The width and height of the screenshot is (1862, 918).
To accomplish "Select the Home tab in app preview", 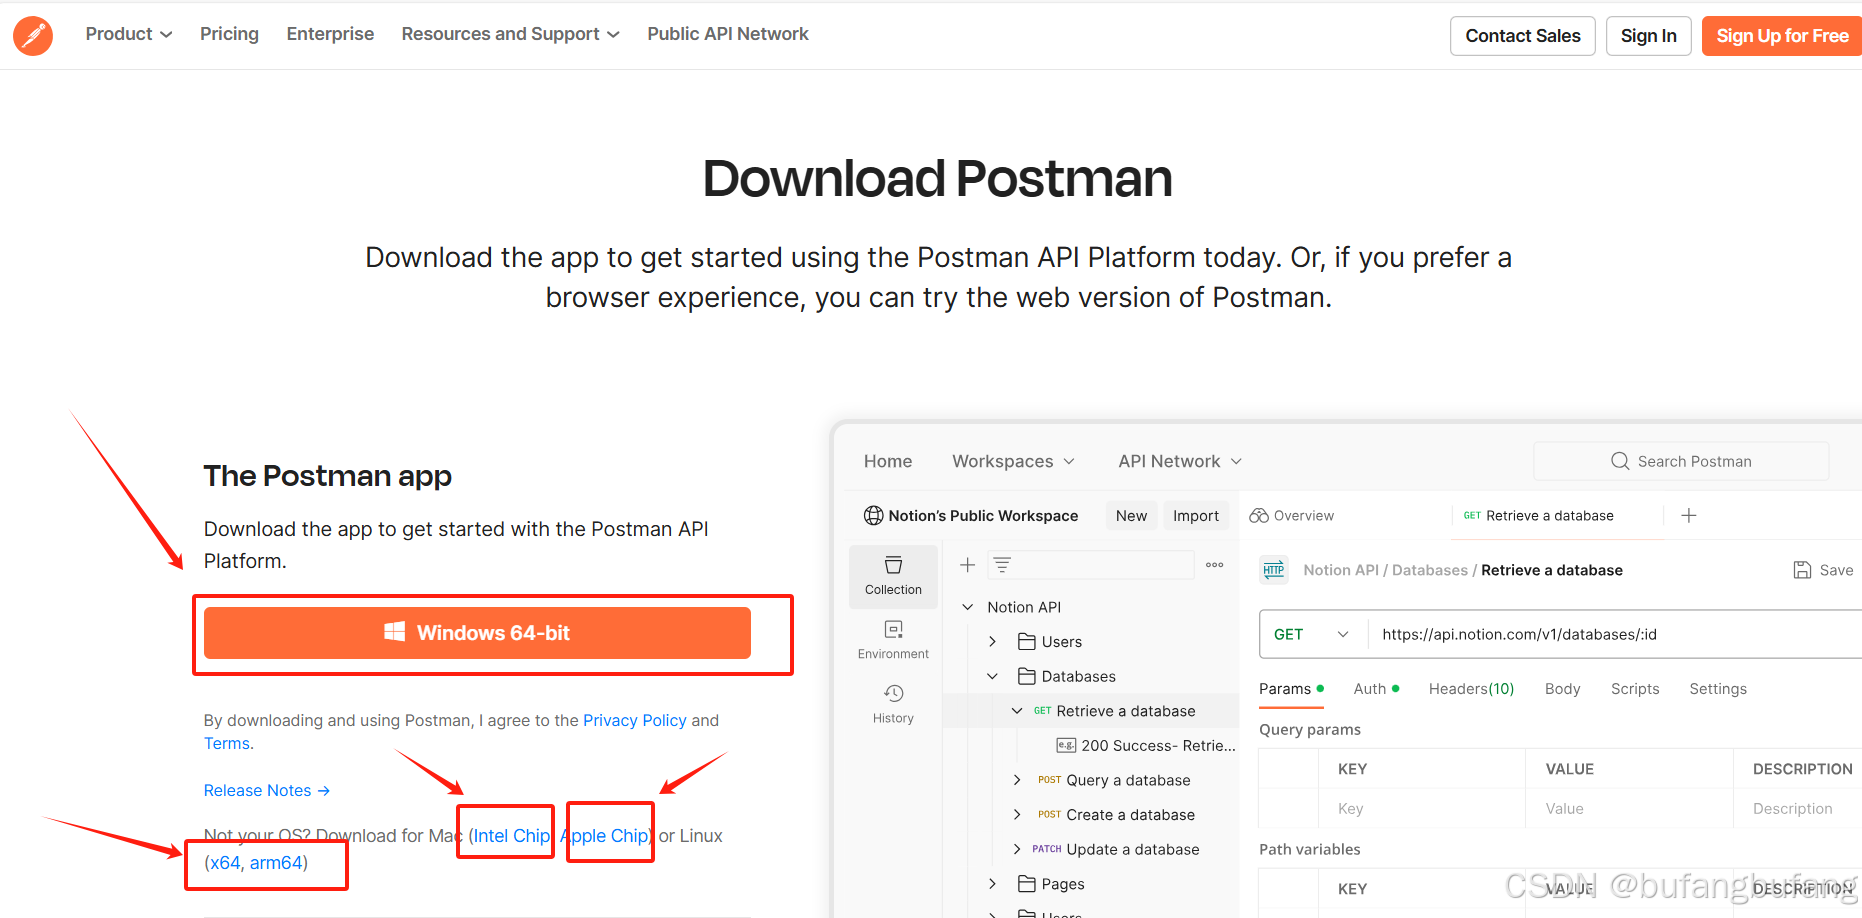I will coord(888,461).
